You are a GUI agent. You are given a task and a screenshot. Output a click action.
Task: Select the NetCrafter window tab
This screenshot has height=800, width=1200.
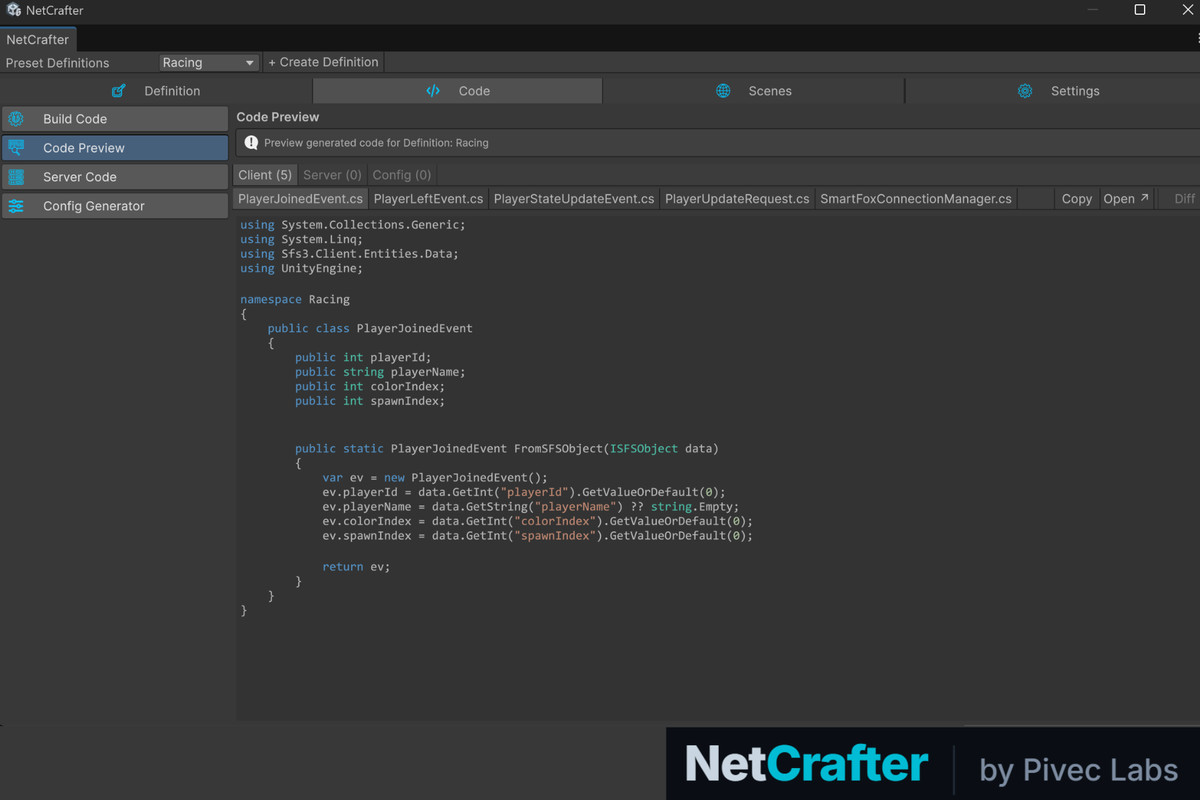click(38, 40)
